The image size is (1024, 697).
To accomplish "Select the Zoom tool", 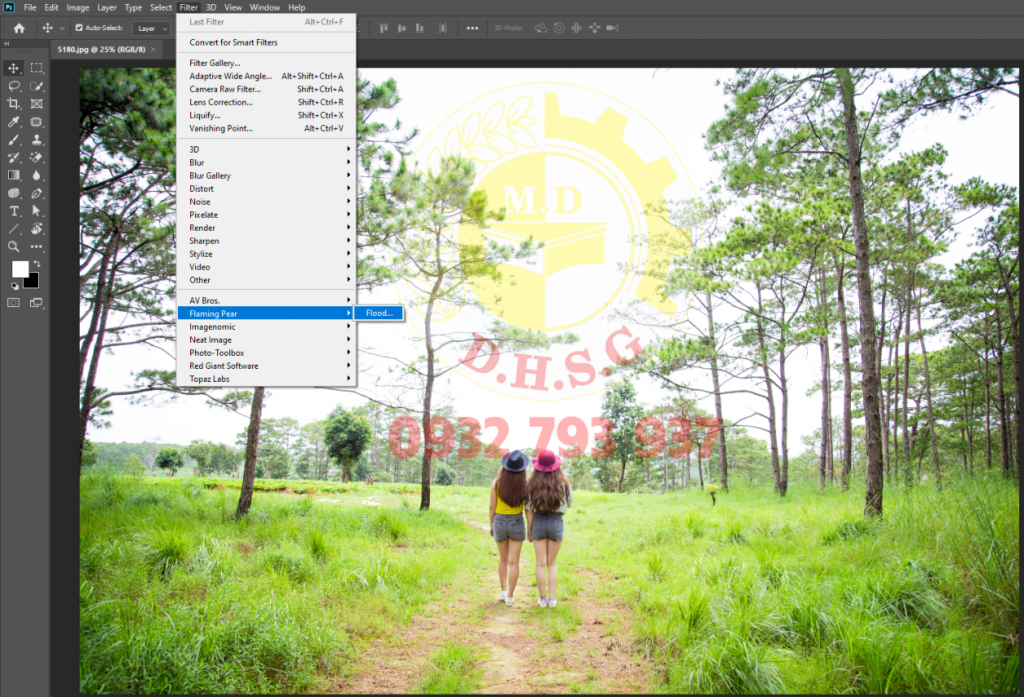I will pos(13,246).
